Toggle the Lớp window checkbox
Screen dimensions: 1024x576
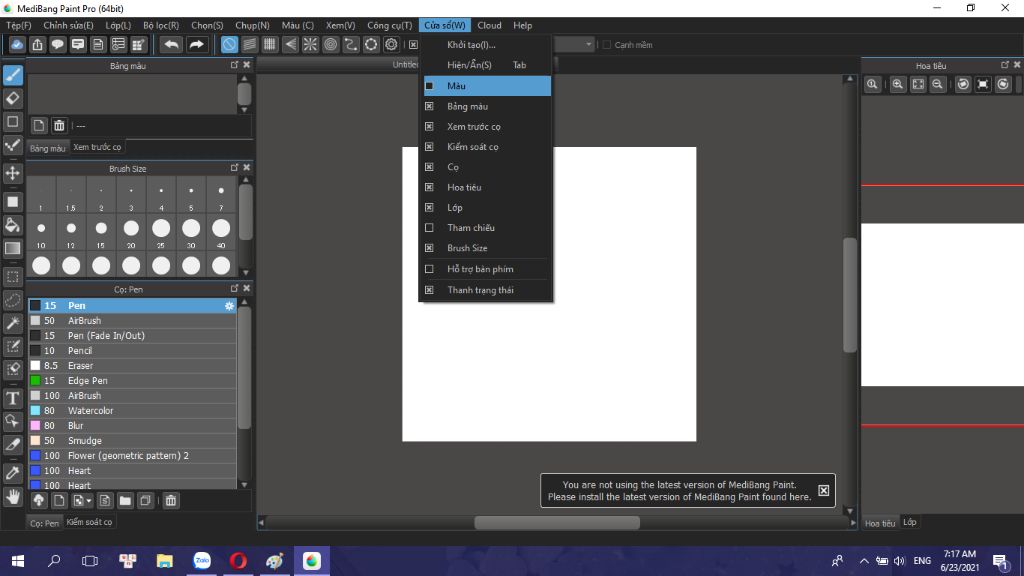tap(429, 208)
